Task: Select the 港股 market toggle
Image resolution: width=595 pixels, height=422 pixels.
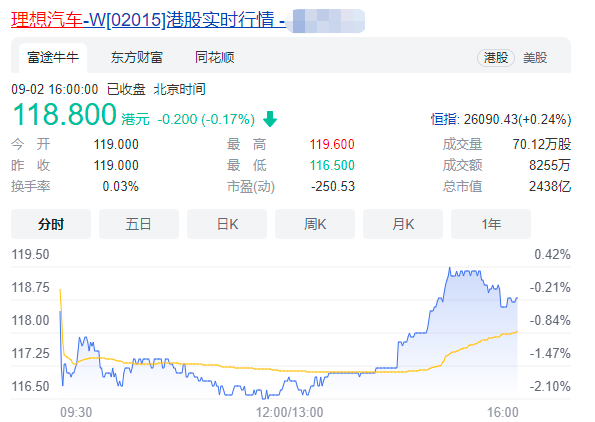Action: [496, 58]
